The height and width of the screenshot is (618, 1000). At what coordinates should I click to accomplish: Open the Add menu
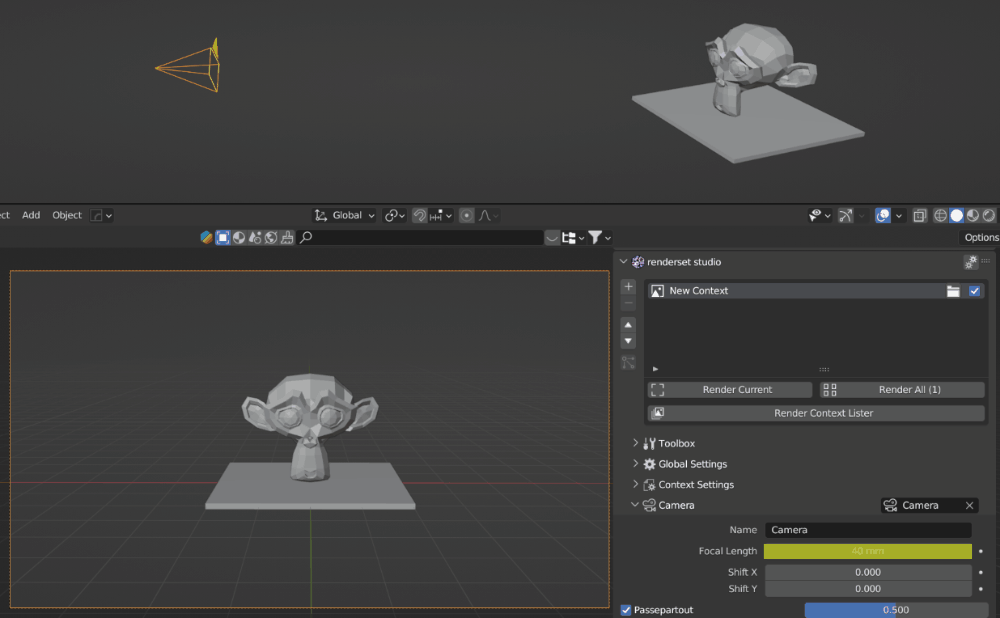(31, 215)
